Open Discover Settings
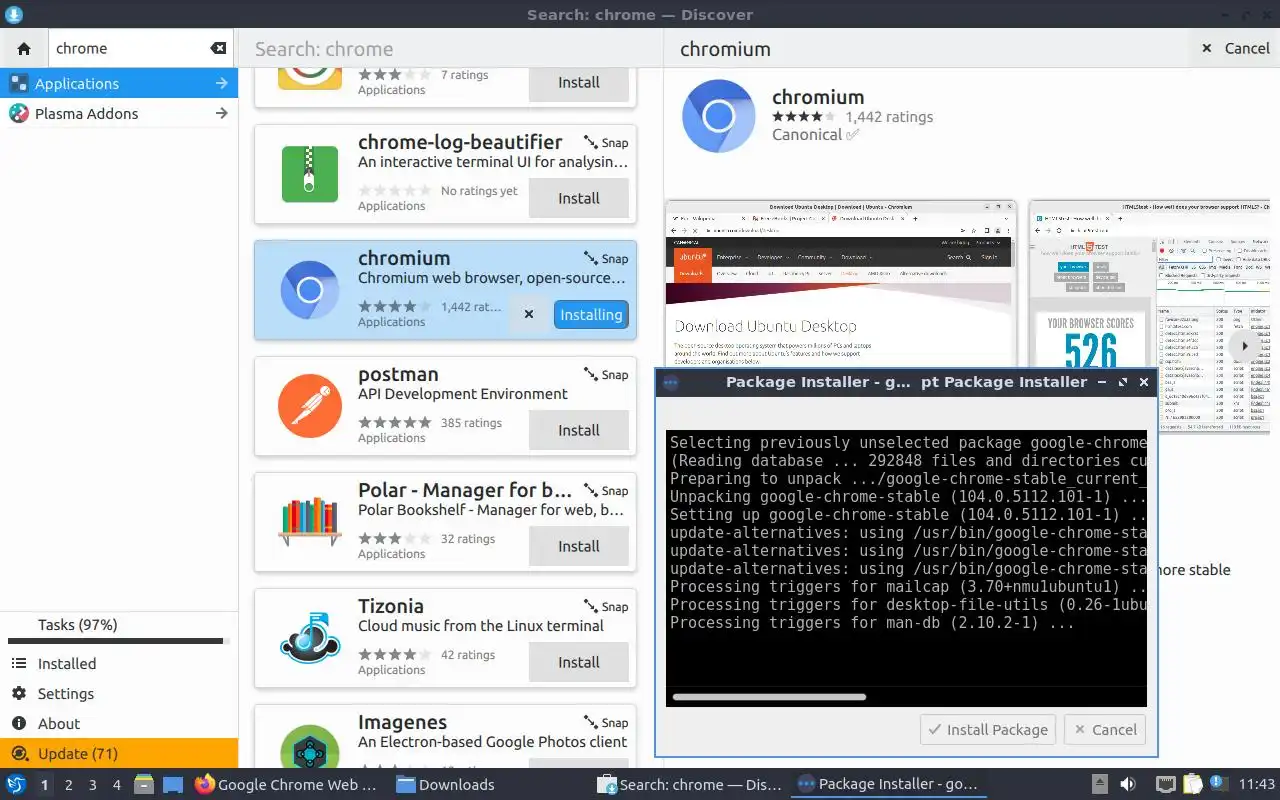Viewport: 1280px width, 800px height. pos(119,693)
